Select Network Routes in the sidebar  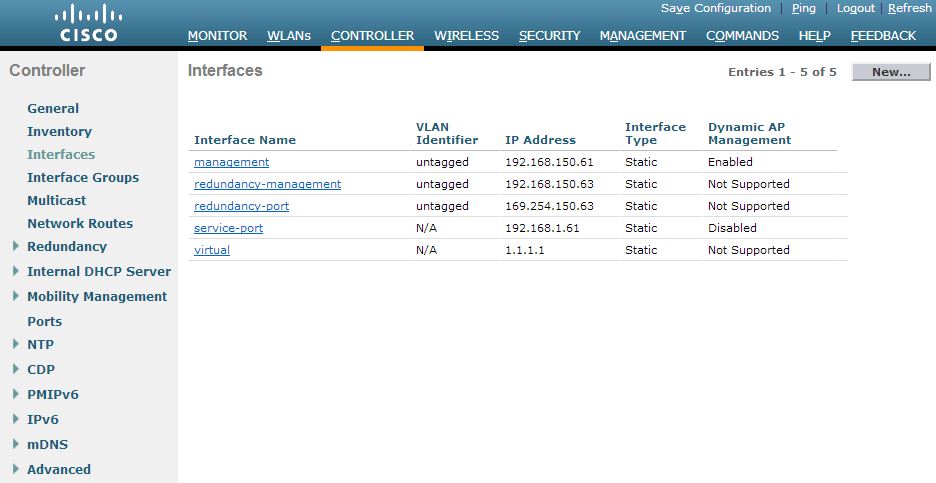tap(80, 223)
